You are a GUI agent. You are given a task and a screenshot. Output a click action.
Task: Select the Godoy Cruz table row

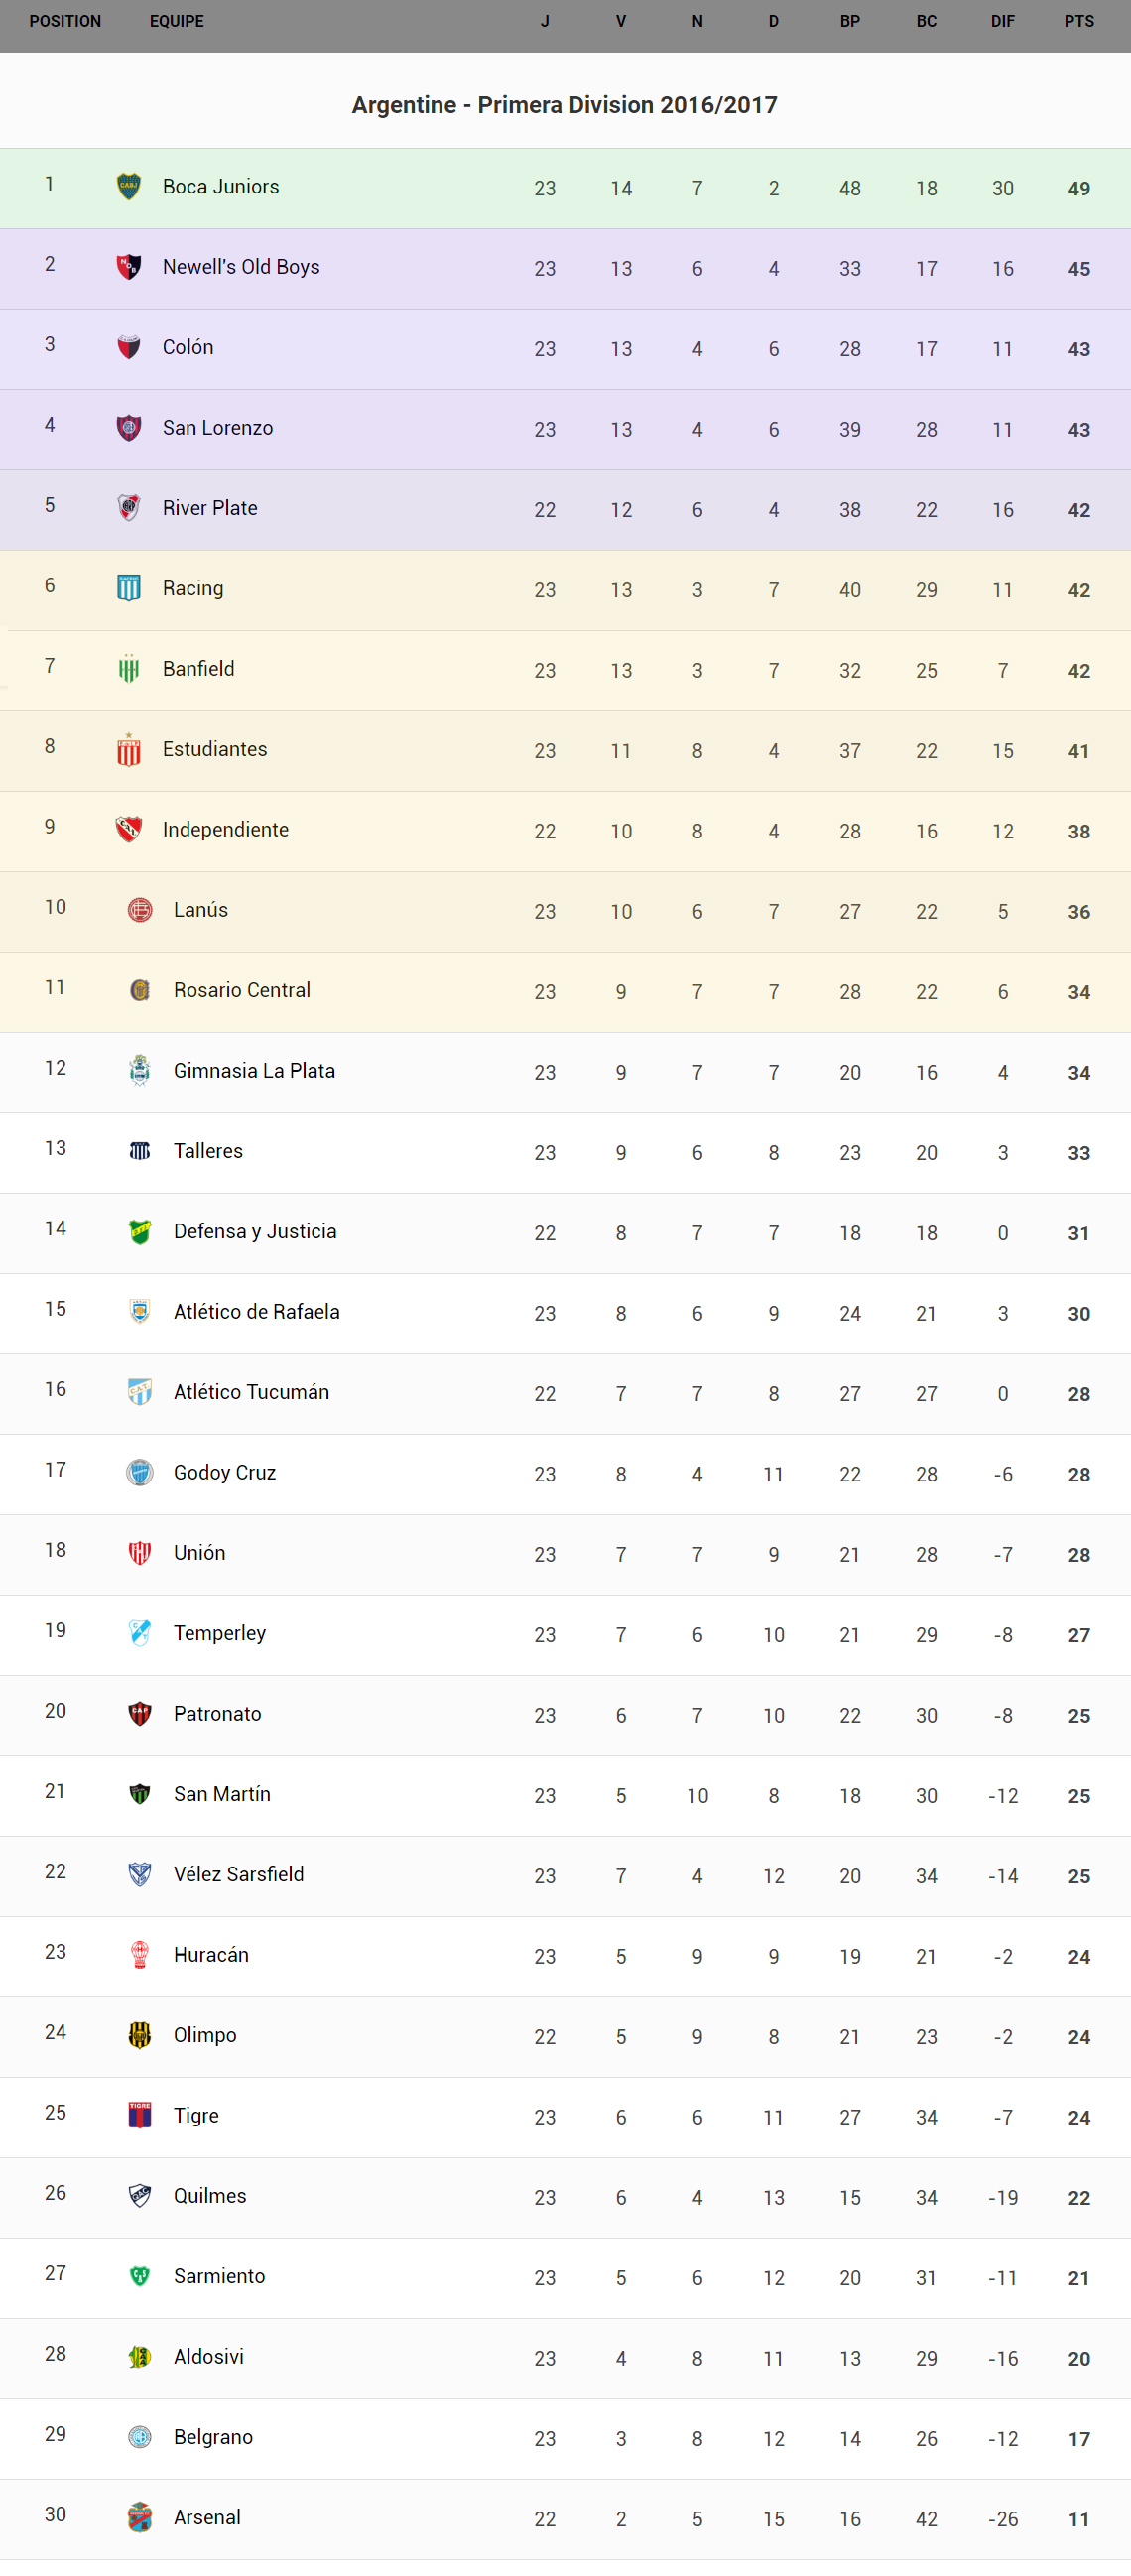coord(565,1473)
